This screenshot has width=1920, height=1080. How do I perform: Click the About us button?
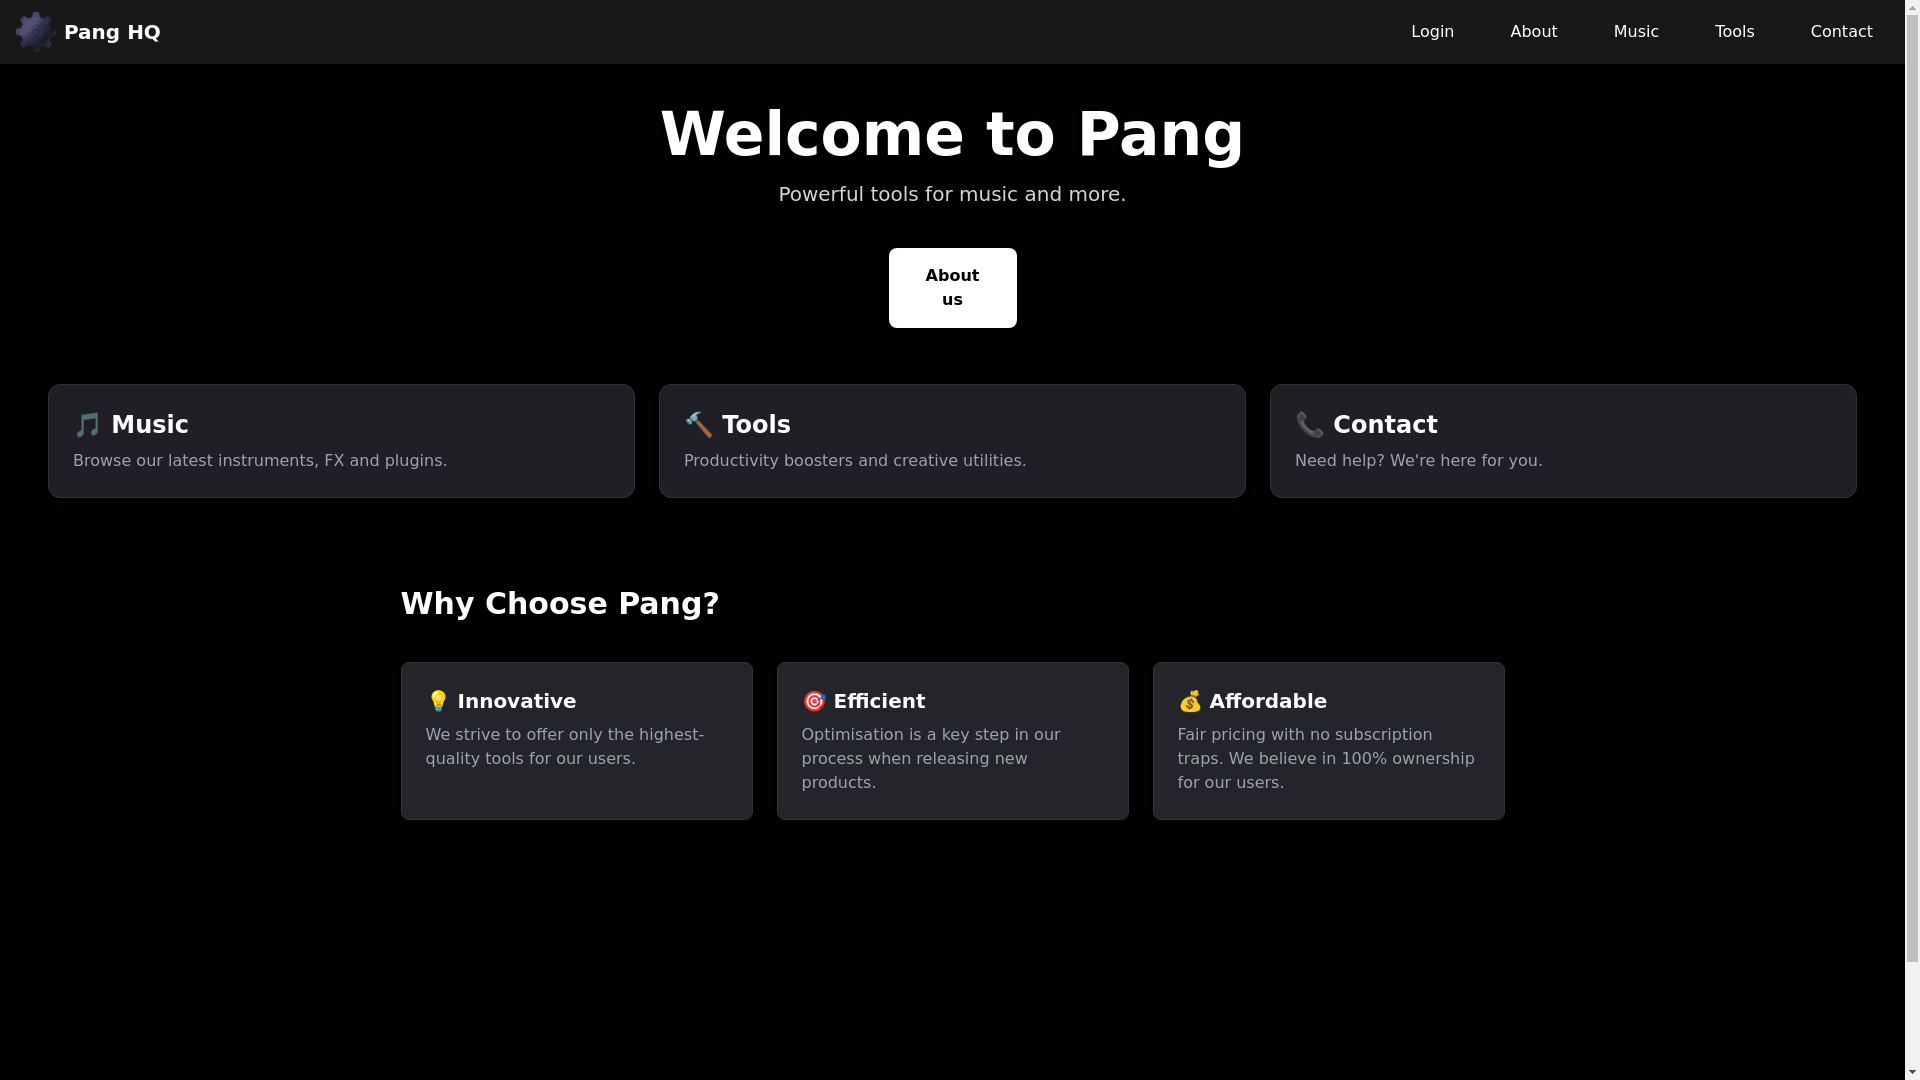tap(952, 288)
